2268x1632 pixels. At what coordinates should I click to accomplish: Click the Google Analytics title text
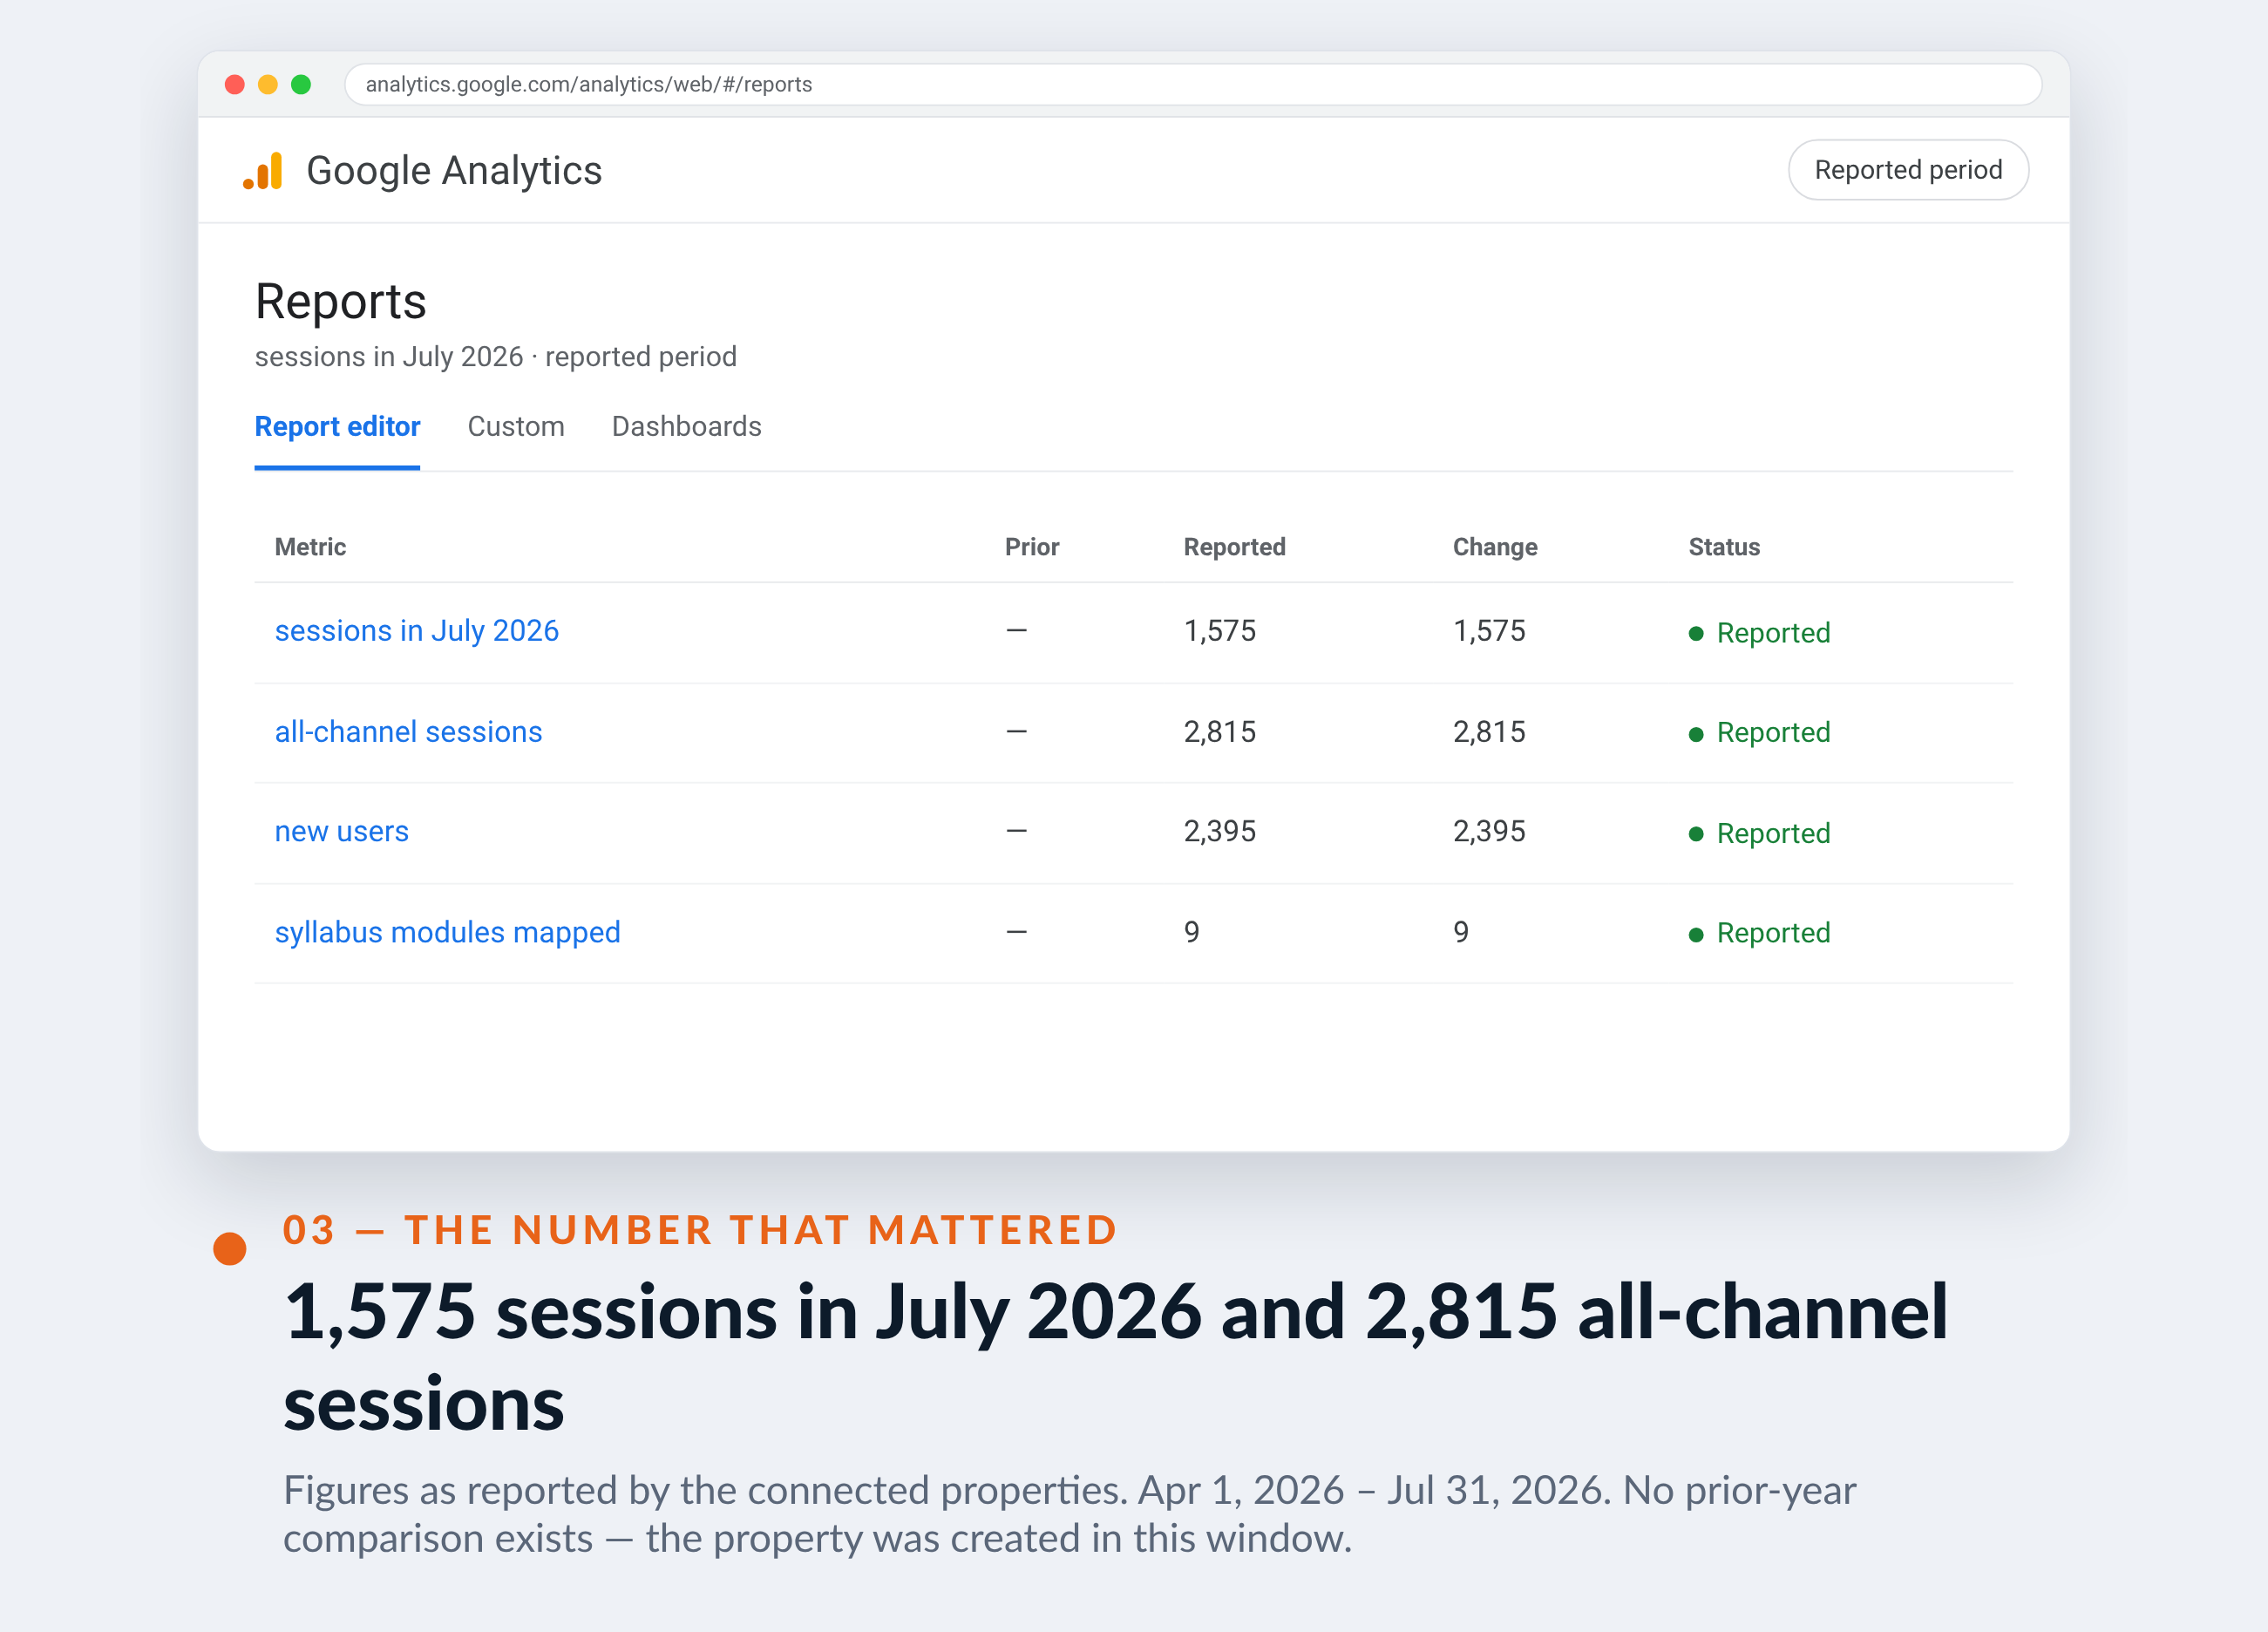click(454, 171)
